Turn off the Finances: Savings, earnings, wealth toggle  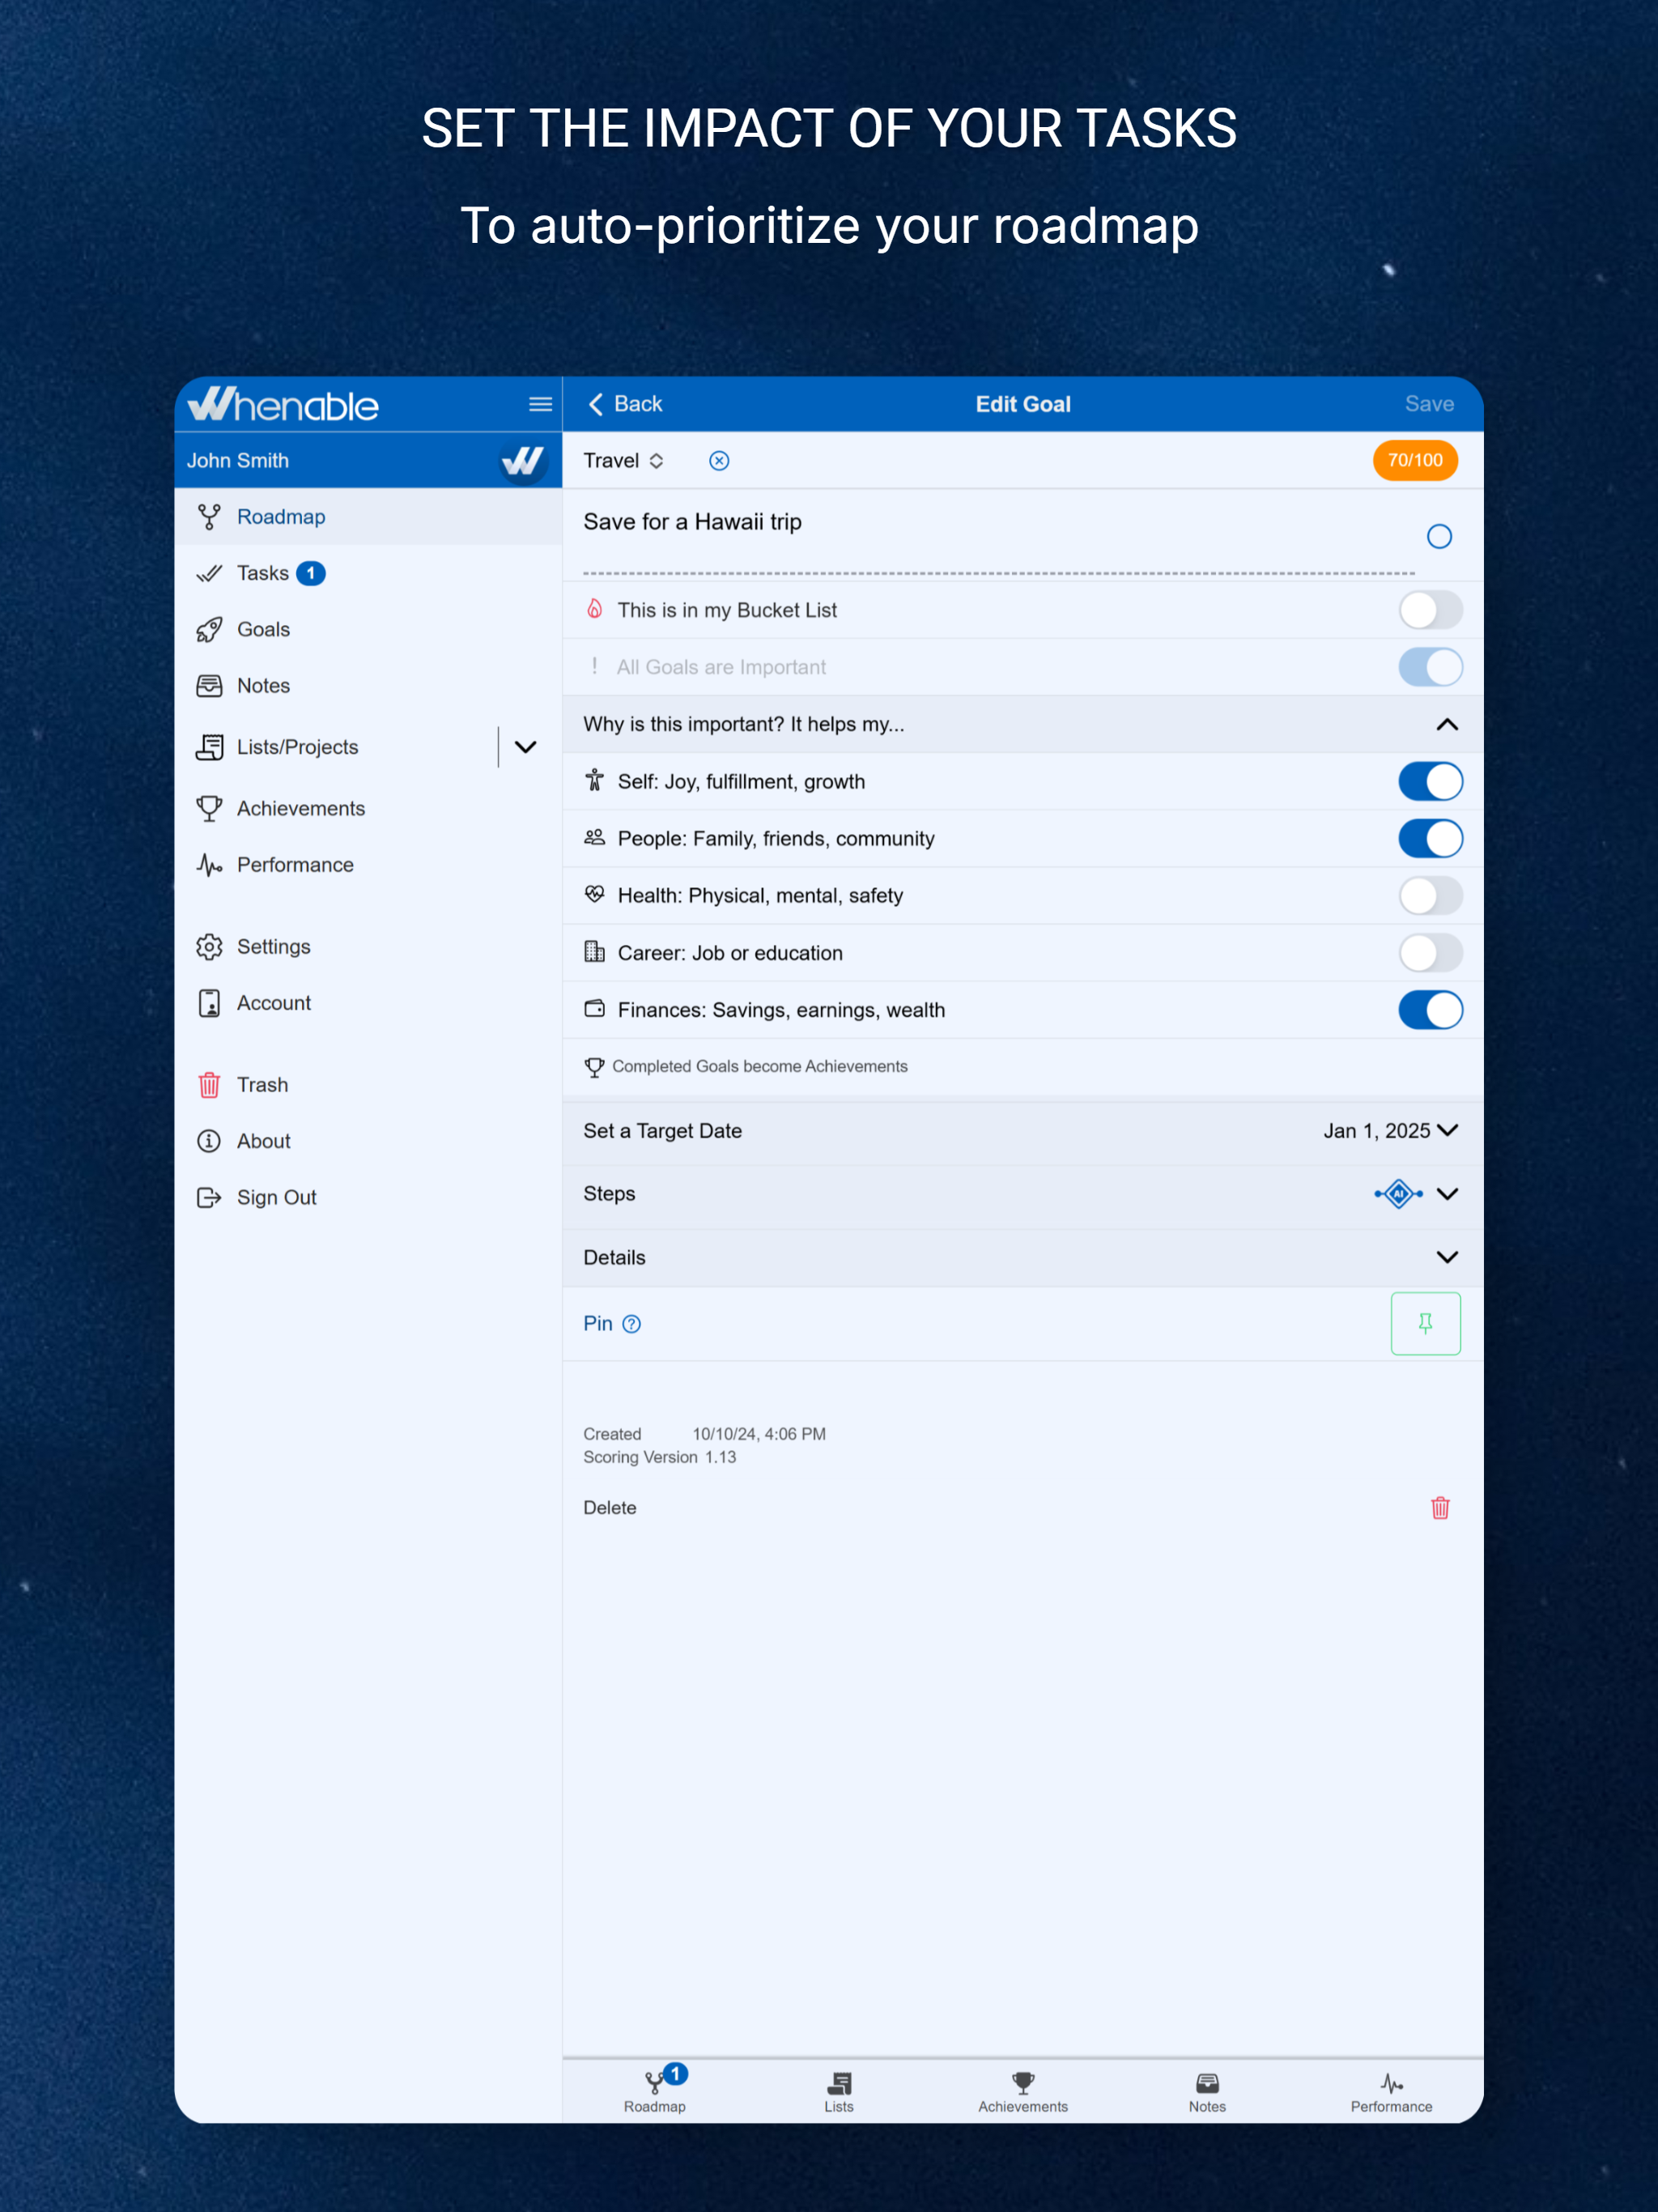tap(1430, 1010)
